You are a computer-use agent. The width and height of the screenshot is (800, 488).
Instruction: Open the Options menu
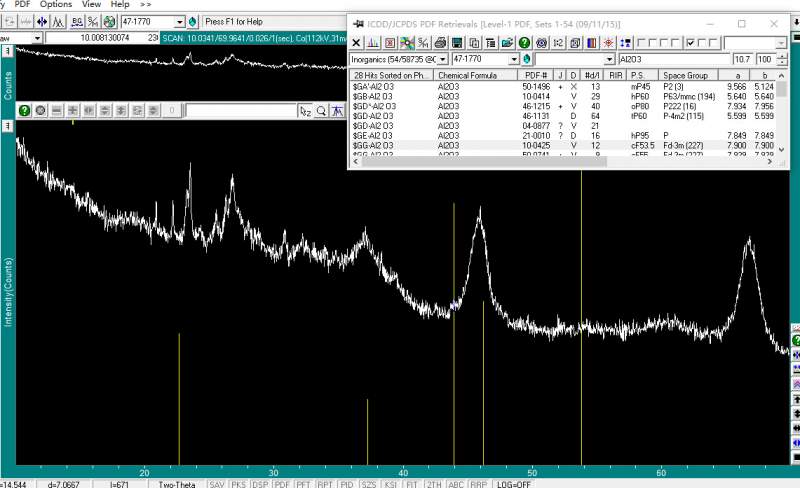point(56,4)
